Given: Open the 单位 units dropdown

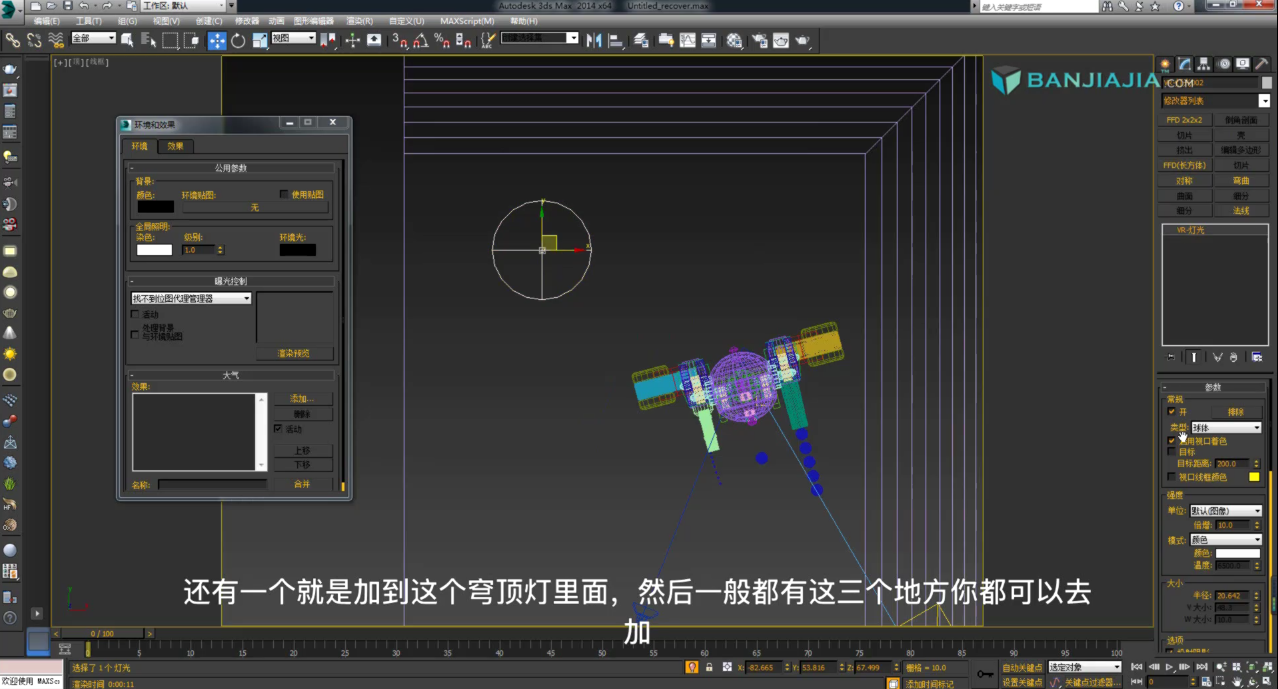Looking at the screenshot, I should (x=1226, y=511).
